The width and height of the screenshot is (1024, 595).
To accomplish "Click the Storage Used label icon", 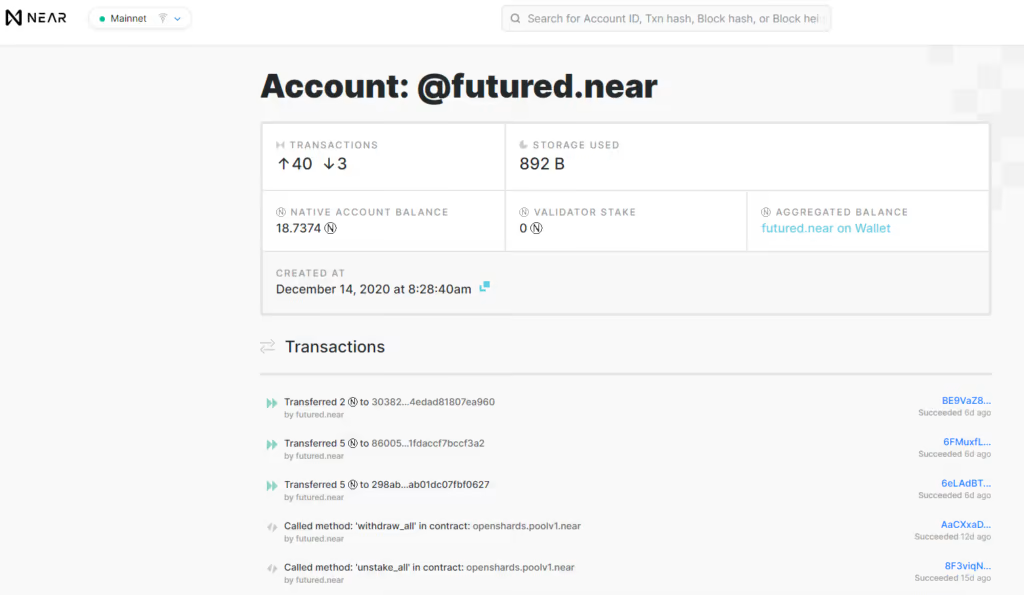I will click(x=523, y=144).
